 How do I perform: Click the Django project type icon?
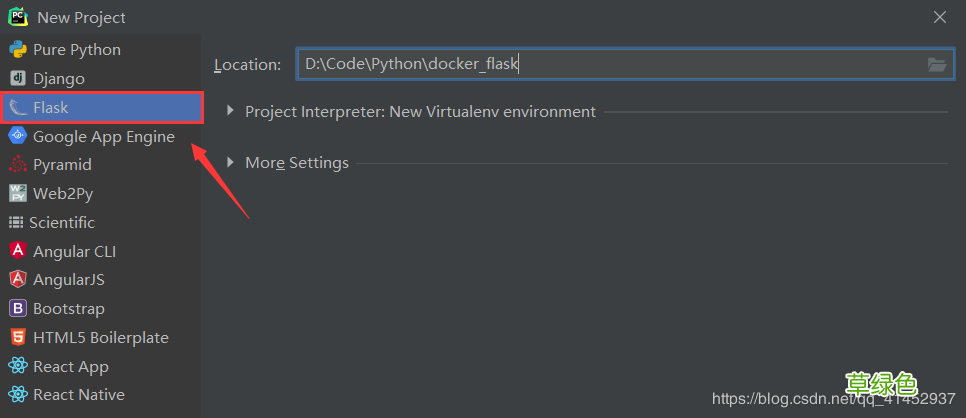click(17, 78)
